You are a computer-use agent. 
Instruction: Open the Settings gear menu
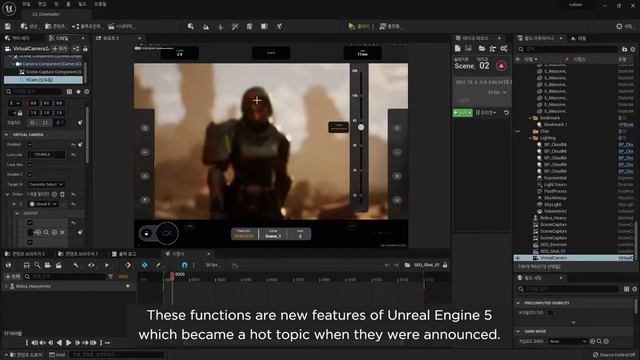tap(624, 26)
